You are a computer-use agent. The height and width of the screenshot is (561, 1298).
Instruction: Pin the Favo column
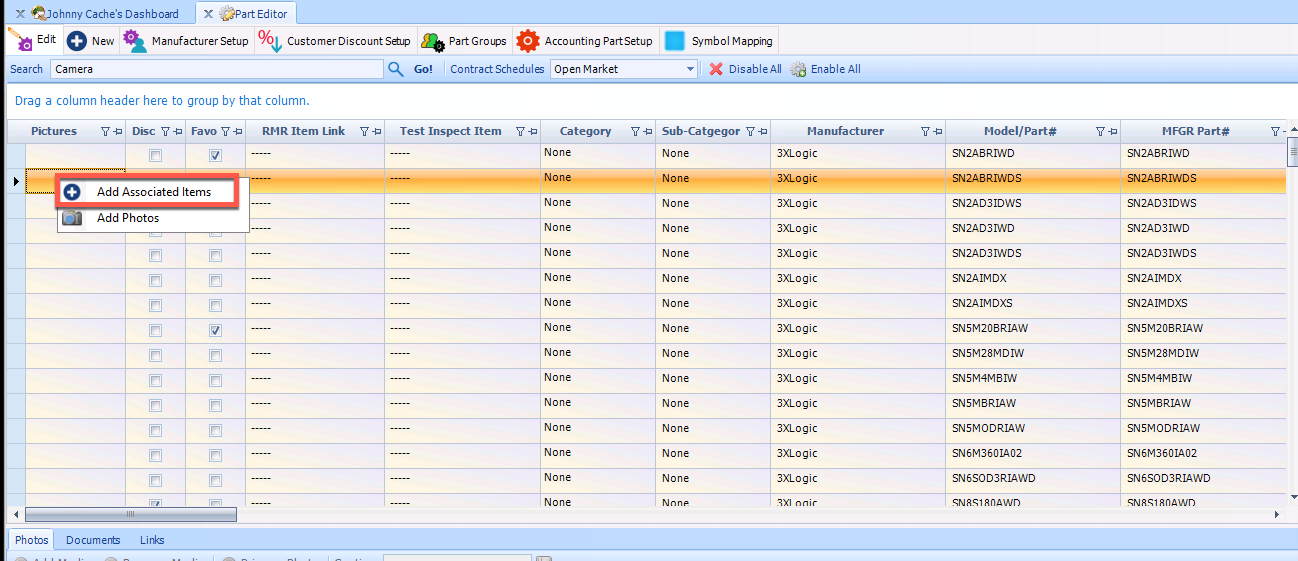coord(238,132)
